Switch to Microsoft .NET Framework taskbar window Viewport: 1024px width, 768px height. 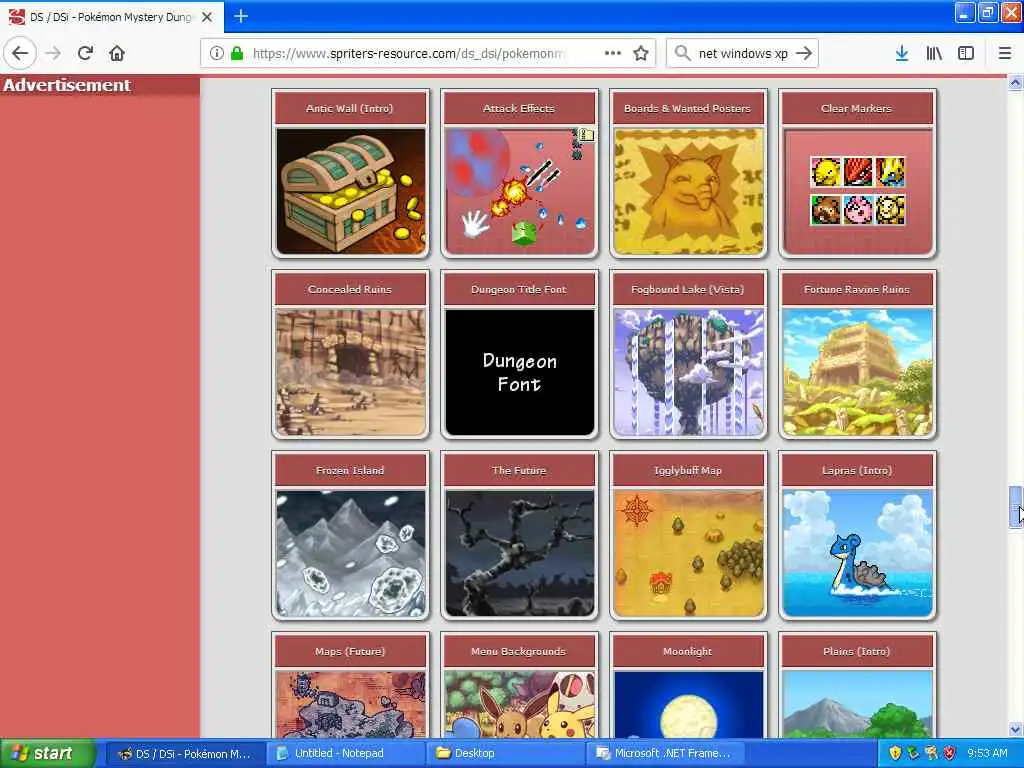665,753
